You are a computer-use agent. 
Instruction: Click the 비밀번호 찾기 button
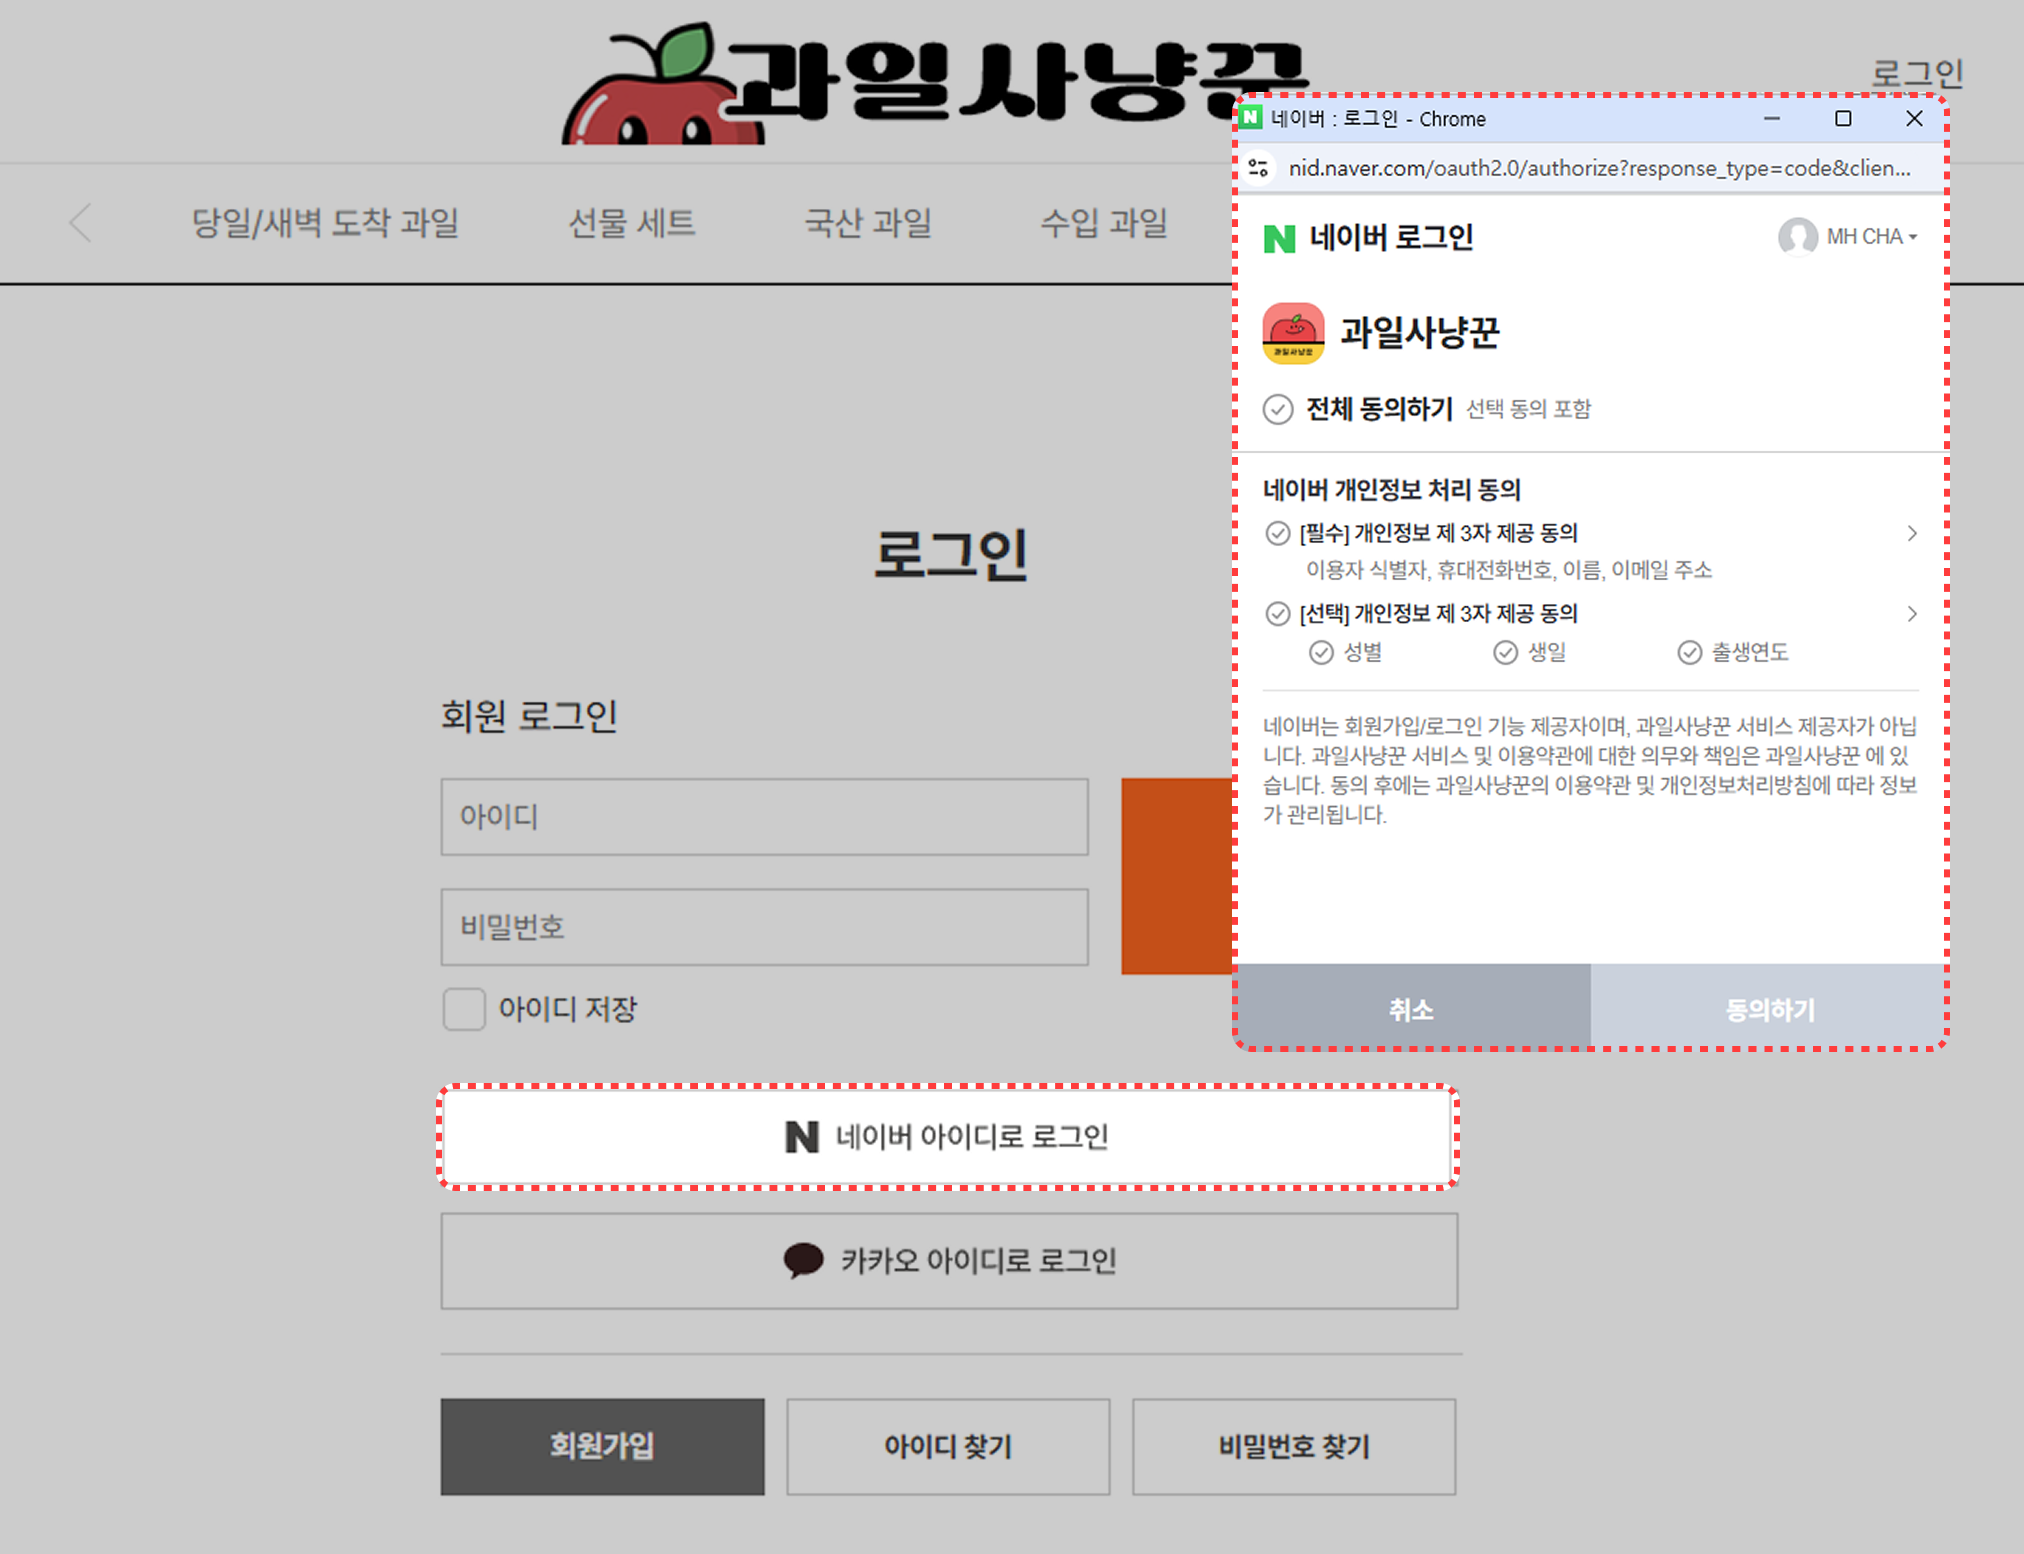pyautogui.click(x=1294, y=1446)
